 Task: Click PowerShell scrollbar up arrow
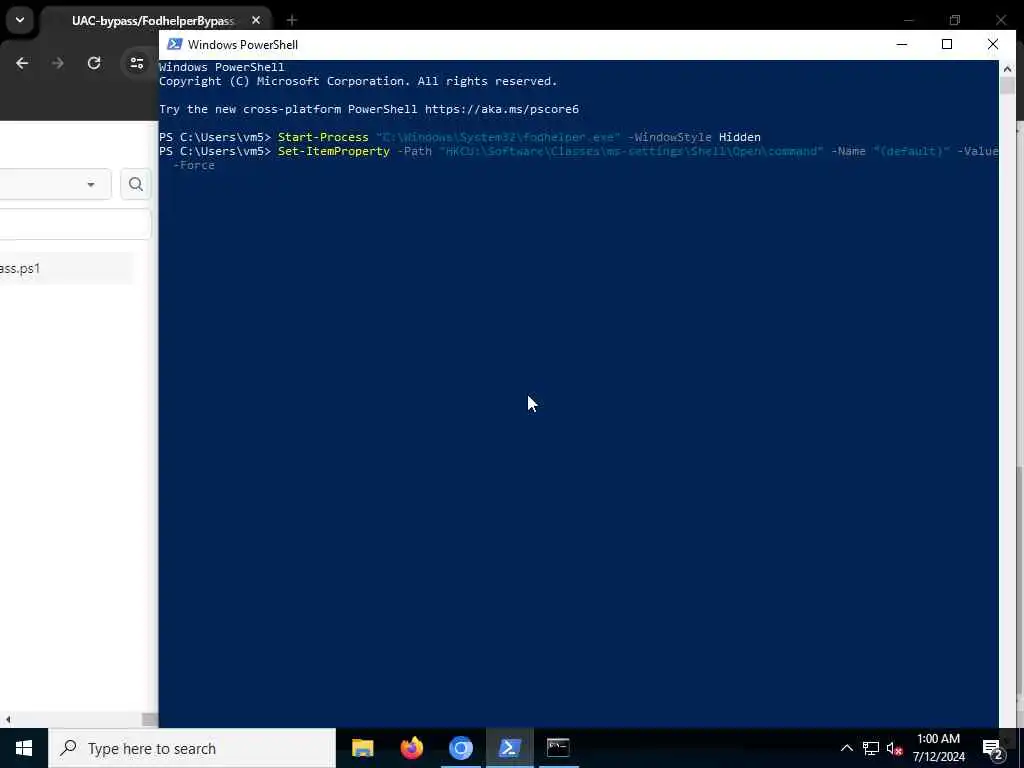click(x=1007, y=69)
